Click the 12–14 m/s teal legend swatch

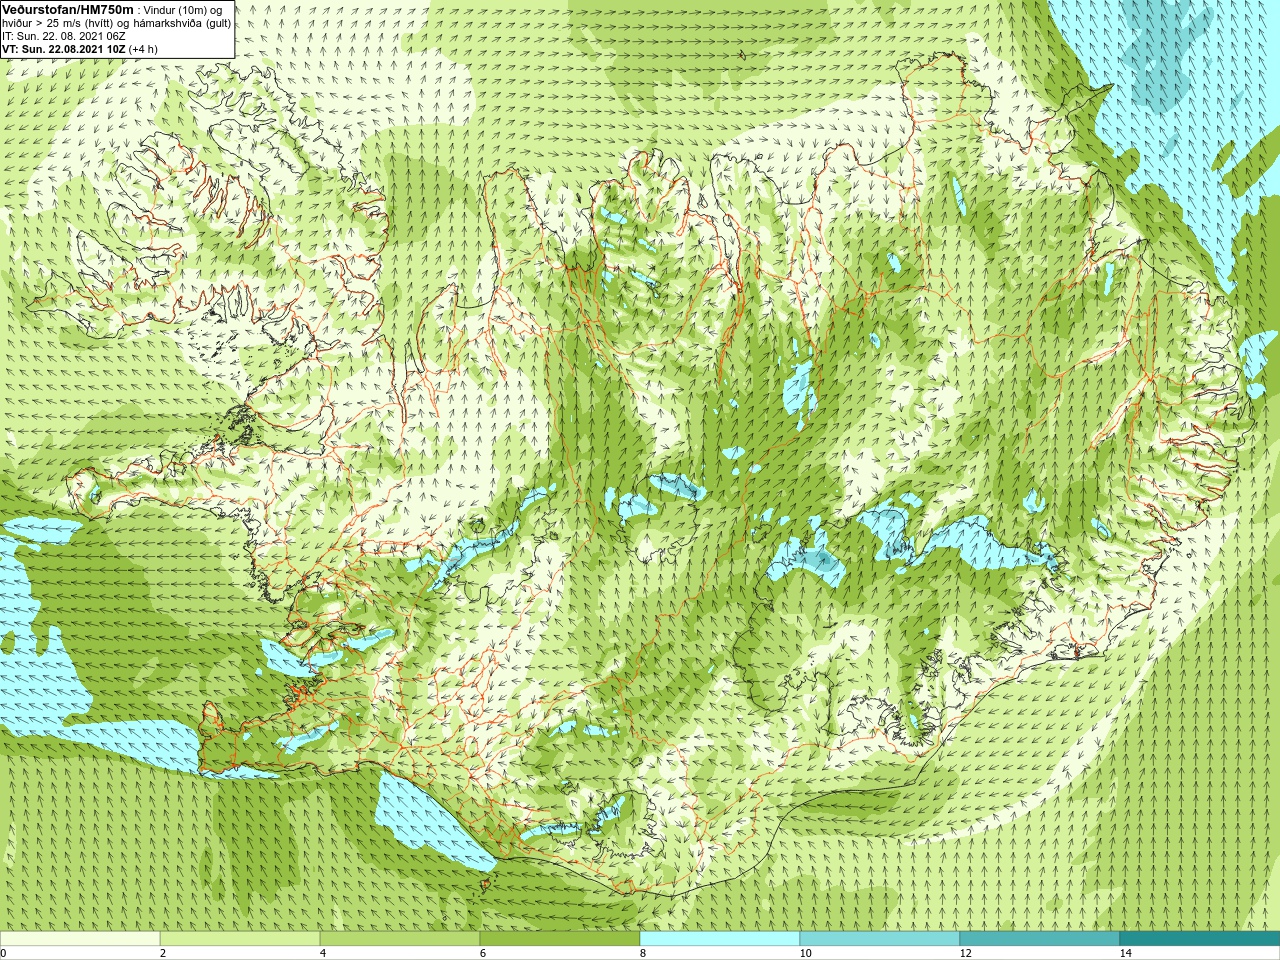click(x=1040, y=939)
